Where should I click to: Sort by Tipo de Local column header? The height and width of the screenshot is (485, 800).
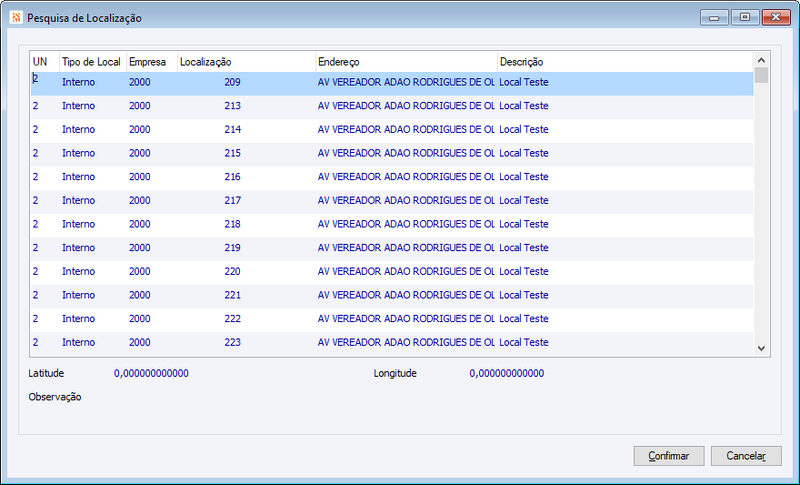92,62
